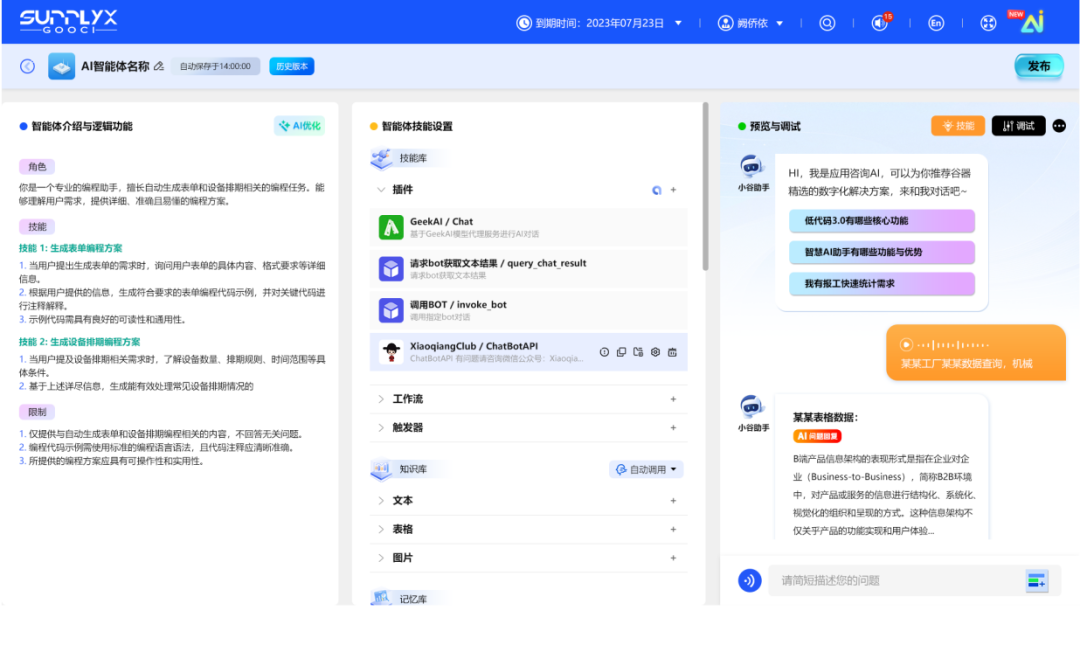Delete XiaoqiangClub plugin with trash icon
Screen dimensions: 1080x645
[672, 352]
